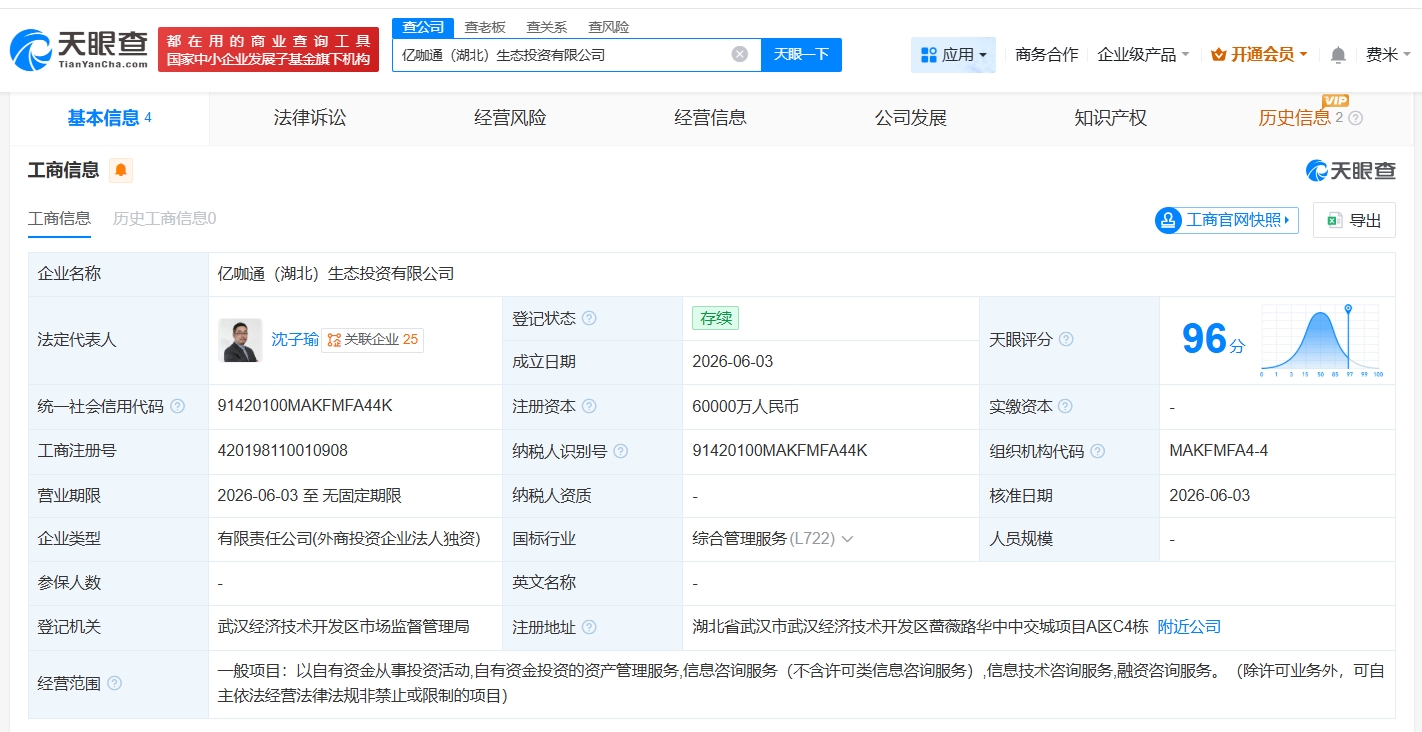Click the 96分 score value
Viewport: 1422px width, 732px height.
[x=1214, y=340]
